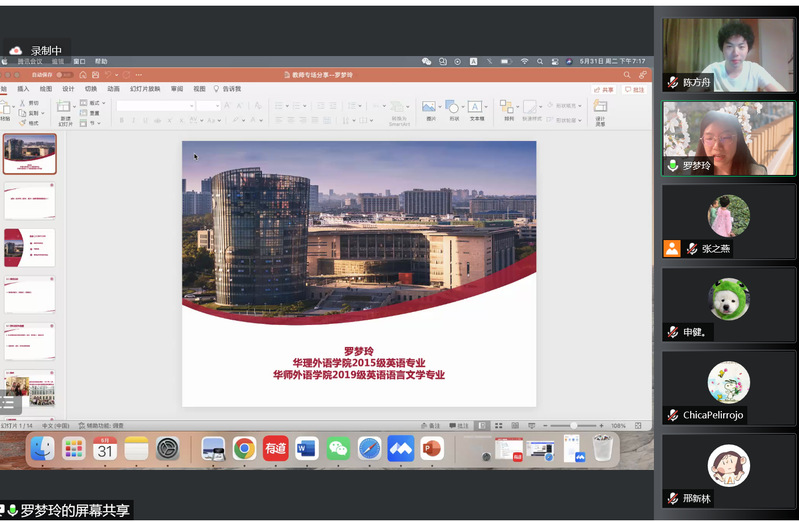Screen dimensions: 799x522
Task: Select the second slide thumbnail
Action: tap(30, 200)
